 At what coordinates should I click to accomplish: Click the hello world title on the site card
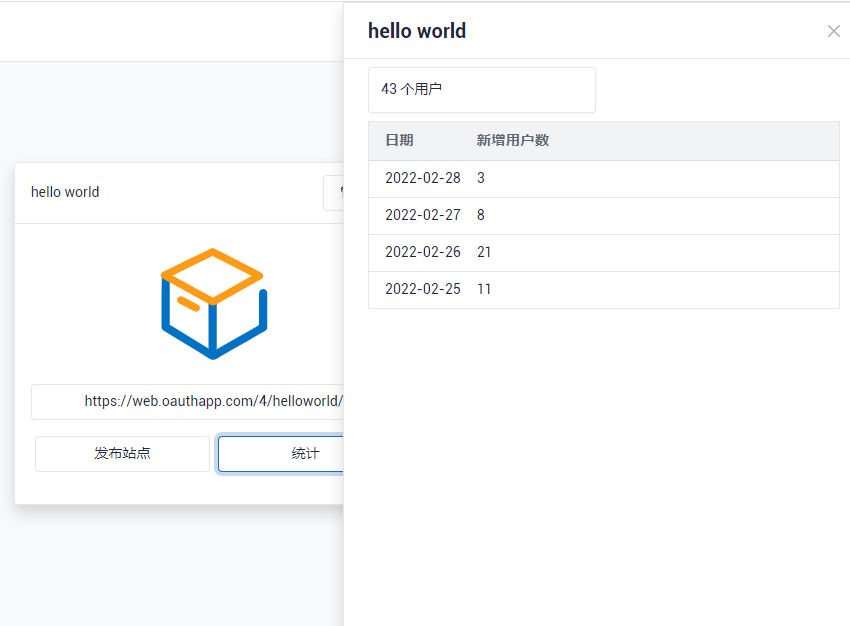(x=65, y=192)
